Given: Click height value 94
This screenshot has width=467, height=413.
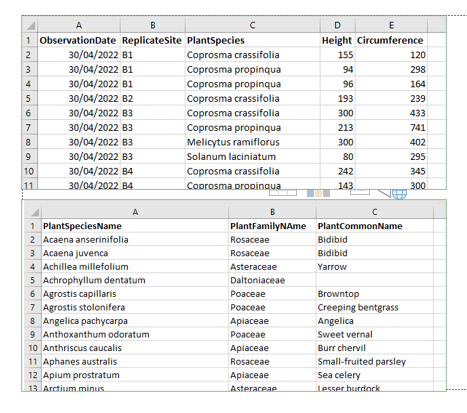Looking at the screenshot, I should click(338, 69).
